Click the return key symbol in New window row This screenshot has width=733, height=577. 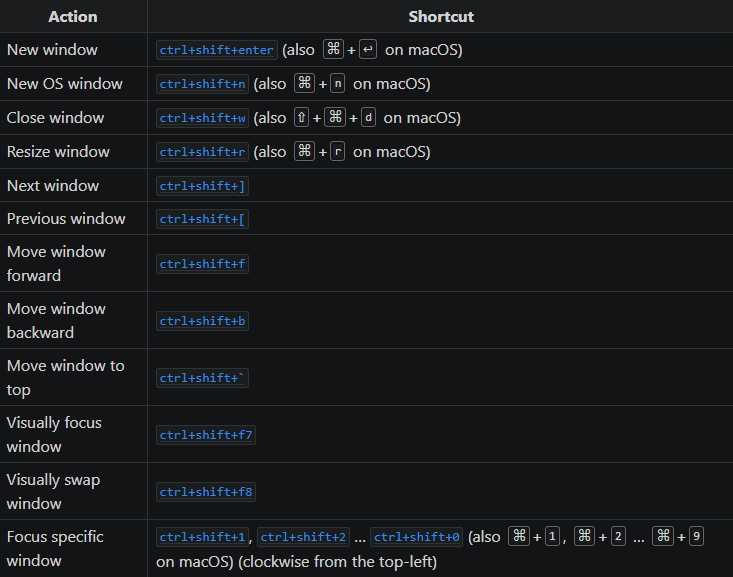click(x=368, y=50)
